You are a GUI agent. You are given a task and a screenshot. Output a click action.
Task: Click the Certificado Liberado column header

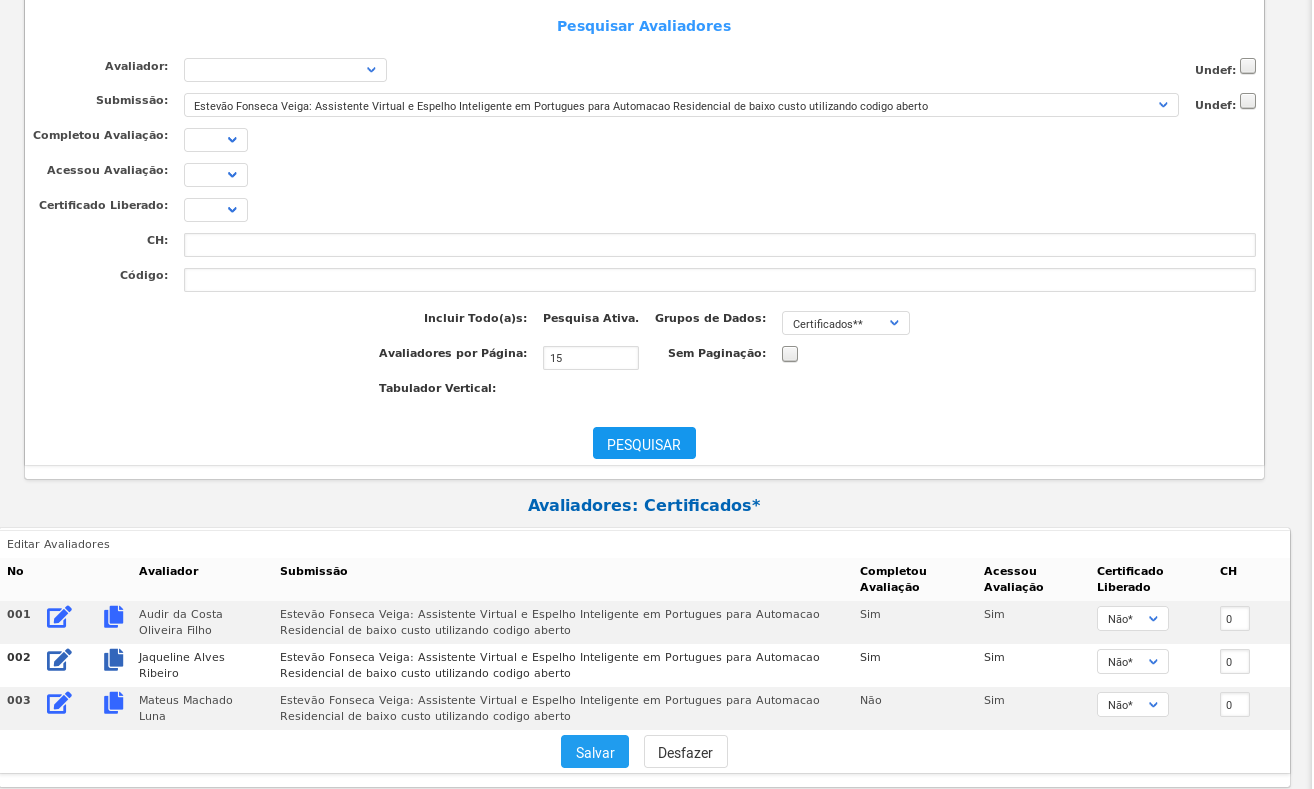pos(1130,579)
